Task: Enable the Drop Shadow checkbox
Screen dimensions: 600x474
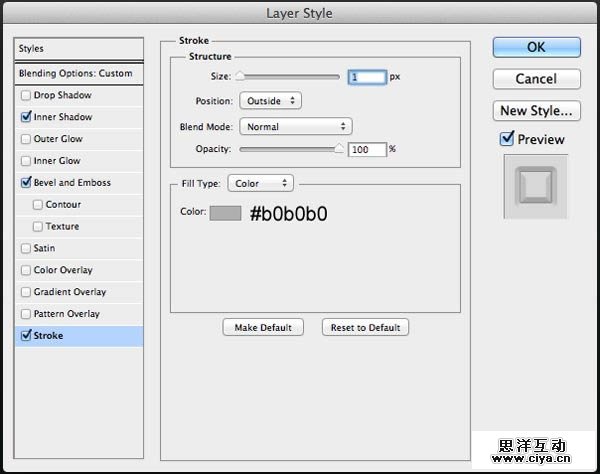Action: 25,96
